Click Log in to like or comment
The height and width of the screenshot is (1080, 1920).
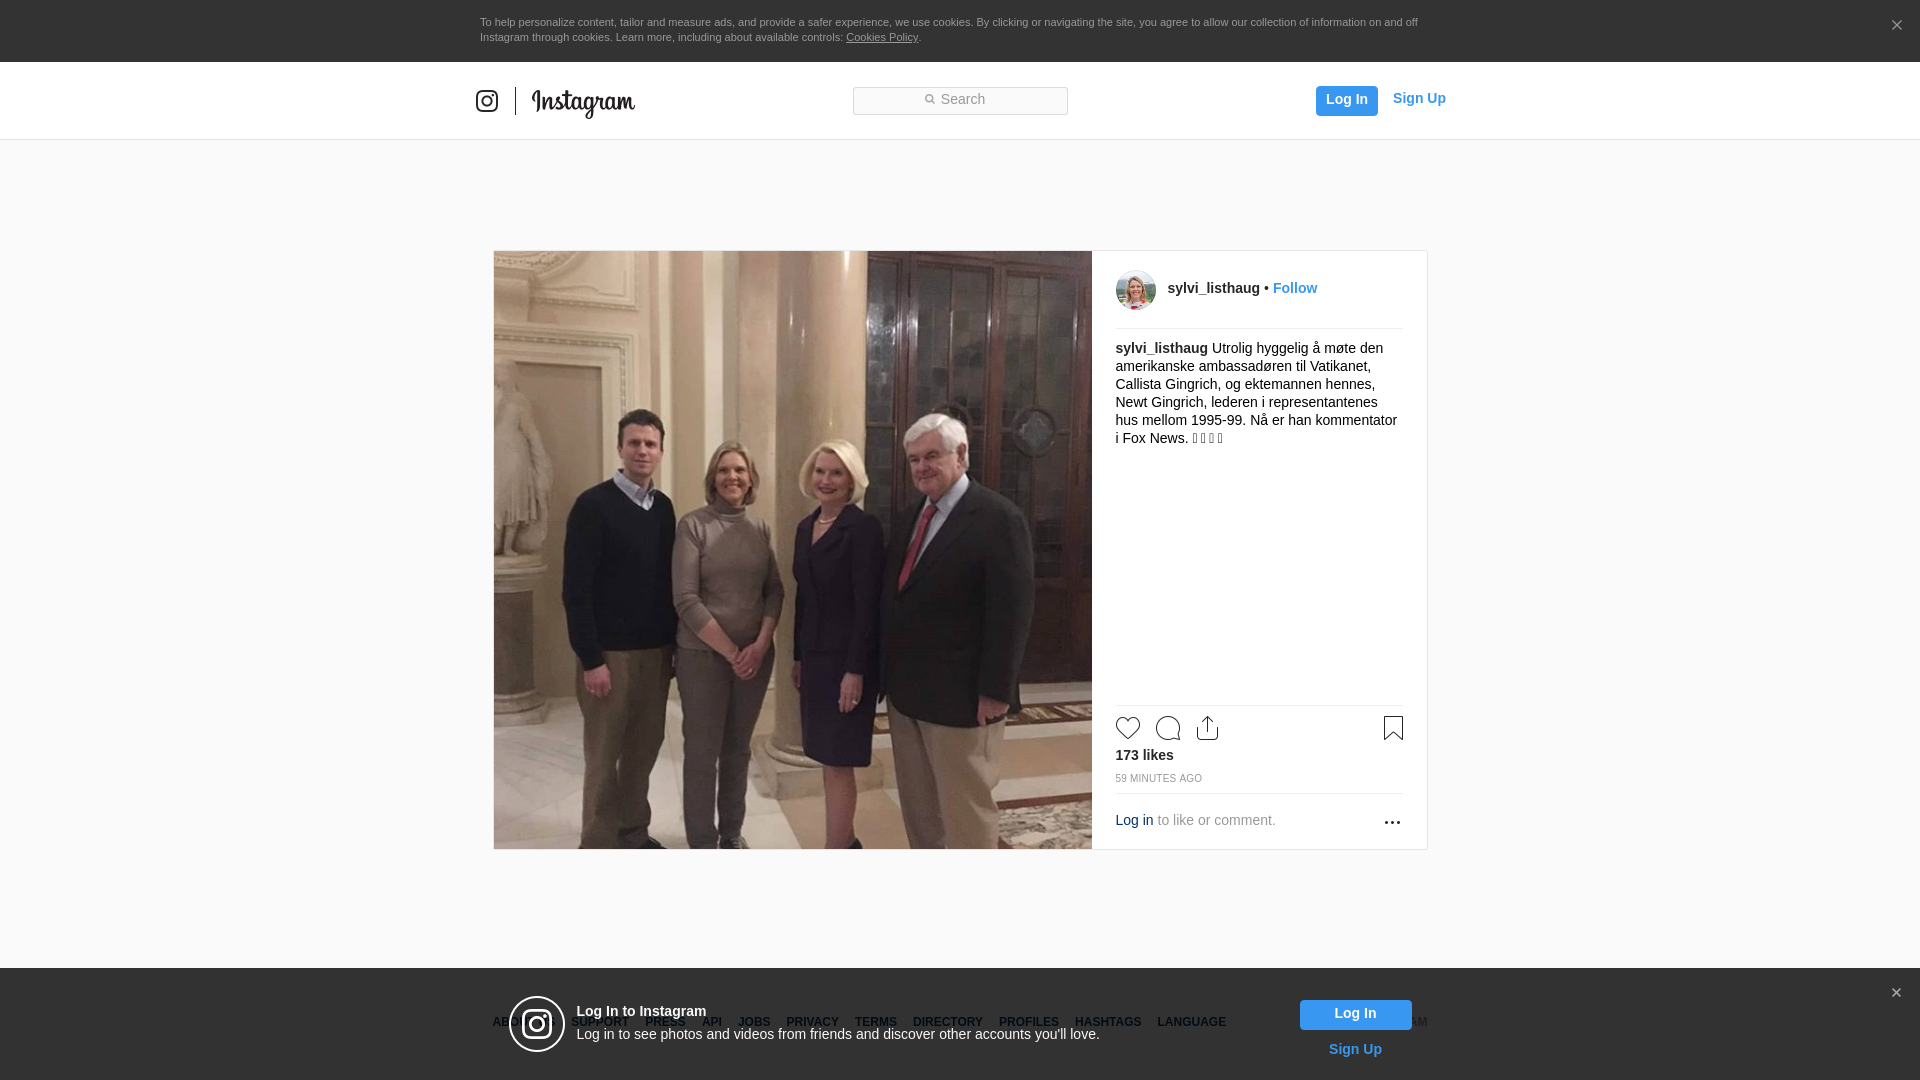[1134, 820]
